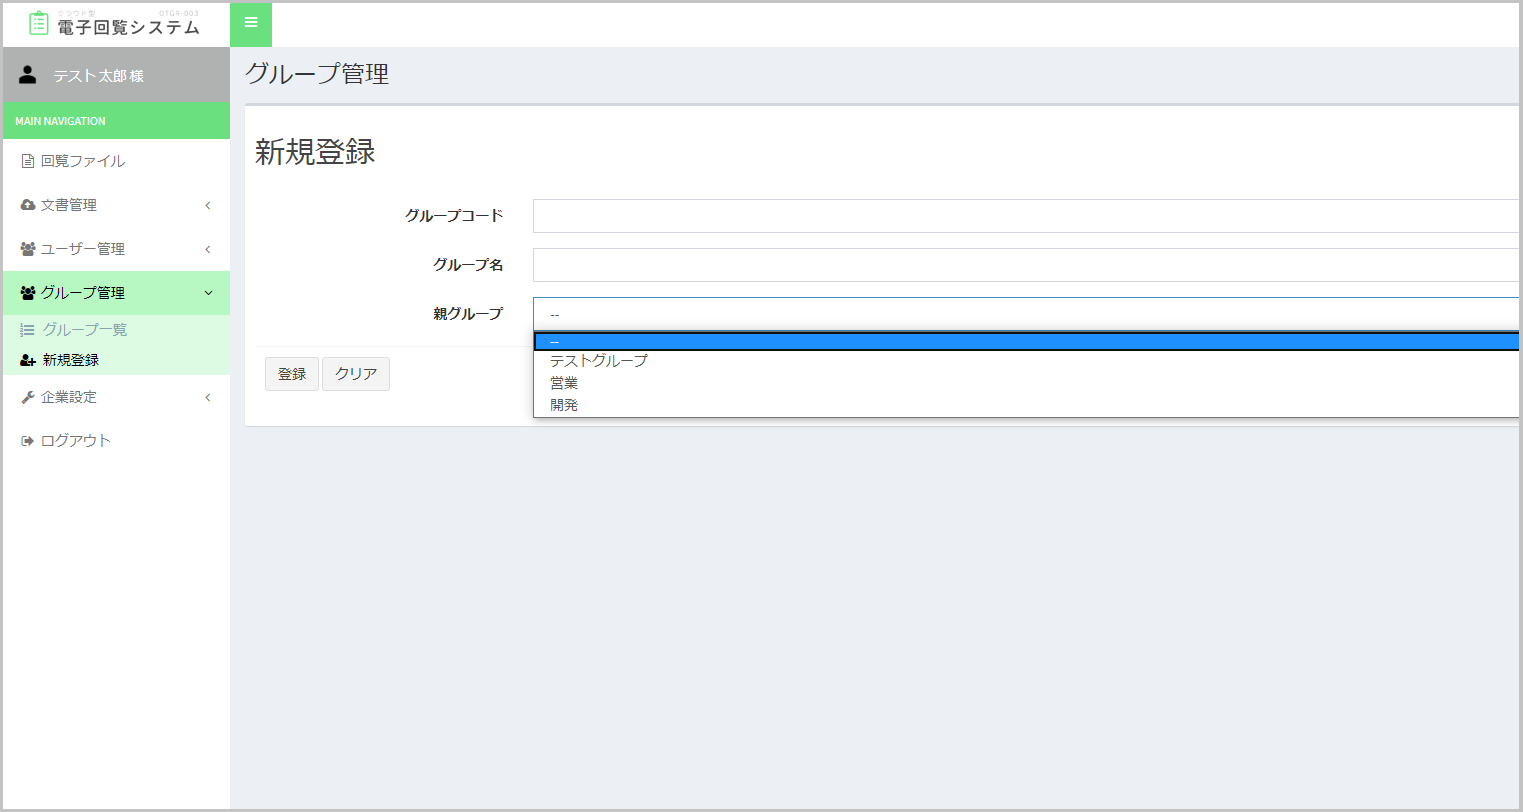Open the グループ一覧 submenu item

(84, 330)
